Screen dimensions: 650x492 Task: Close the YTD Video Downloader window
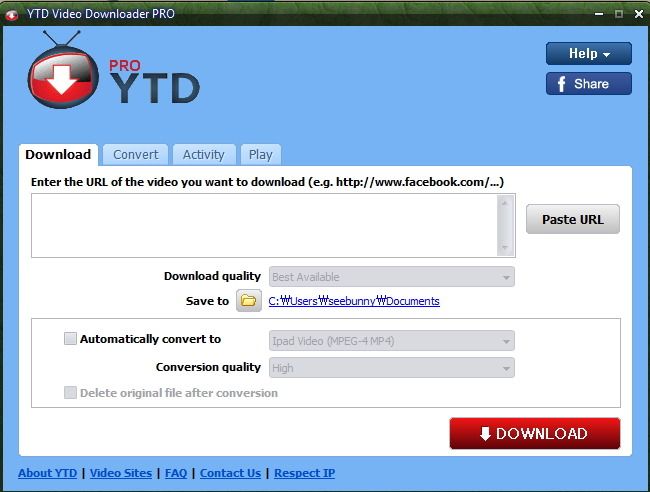click(639, 14)
